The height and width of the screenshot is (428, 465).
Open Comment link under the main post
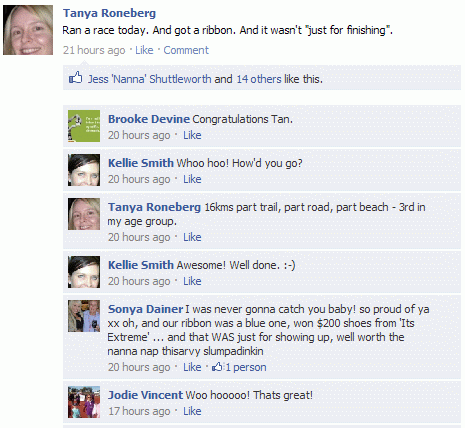186,50
